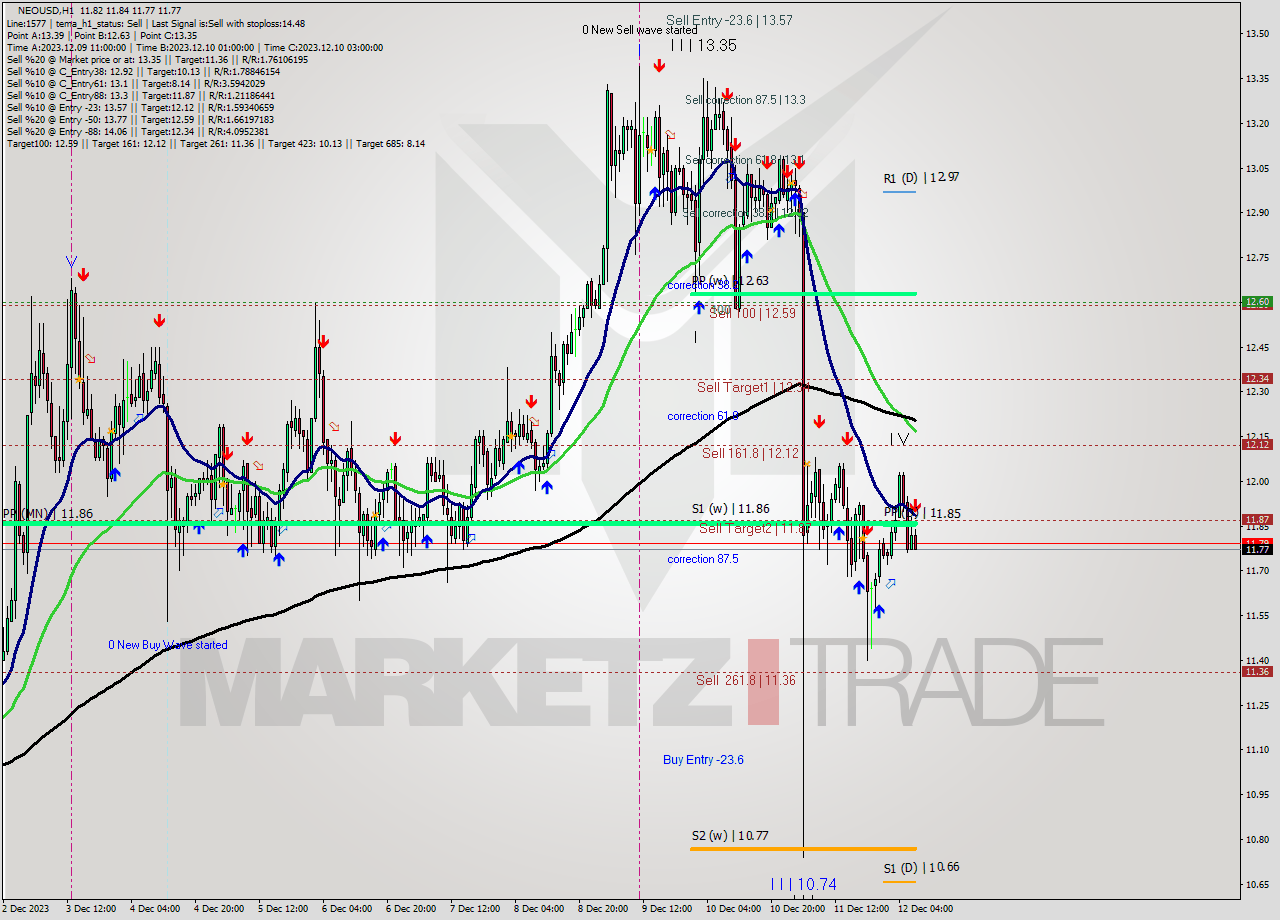Image resolution: width=1280 pixels, height=920 pixels.
Task: Click the '5 Dec 12:00' time axis label
Action: (283, 909)
